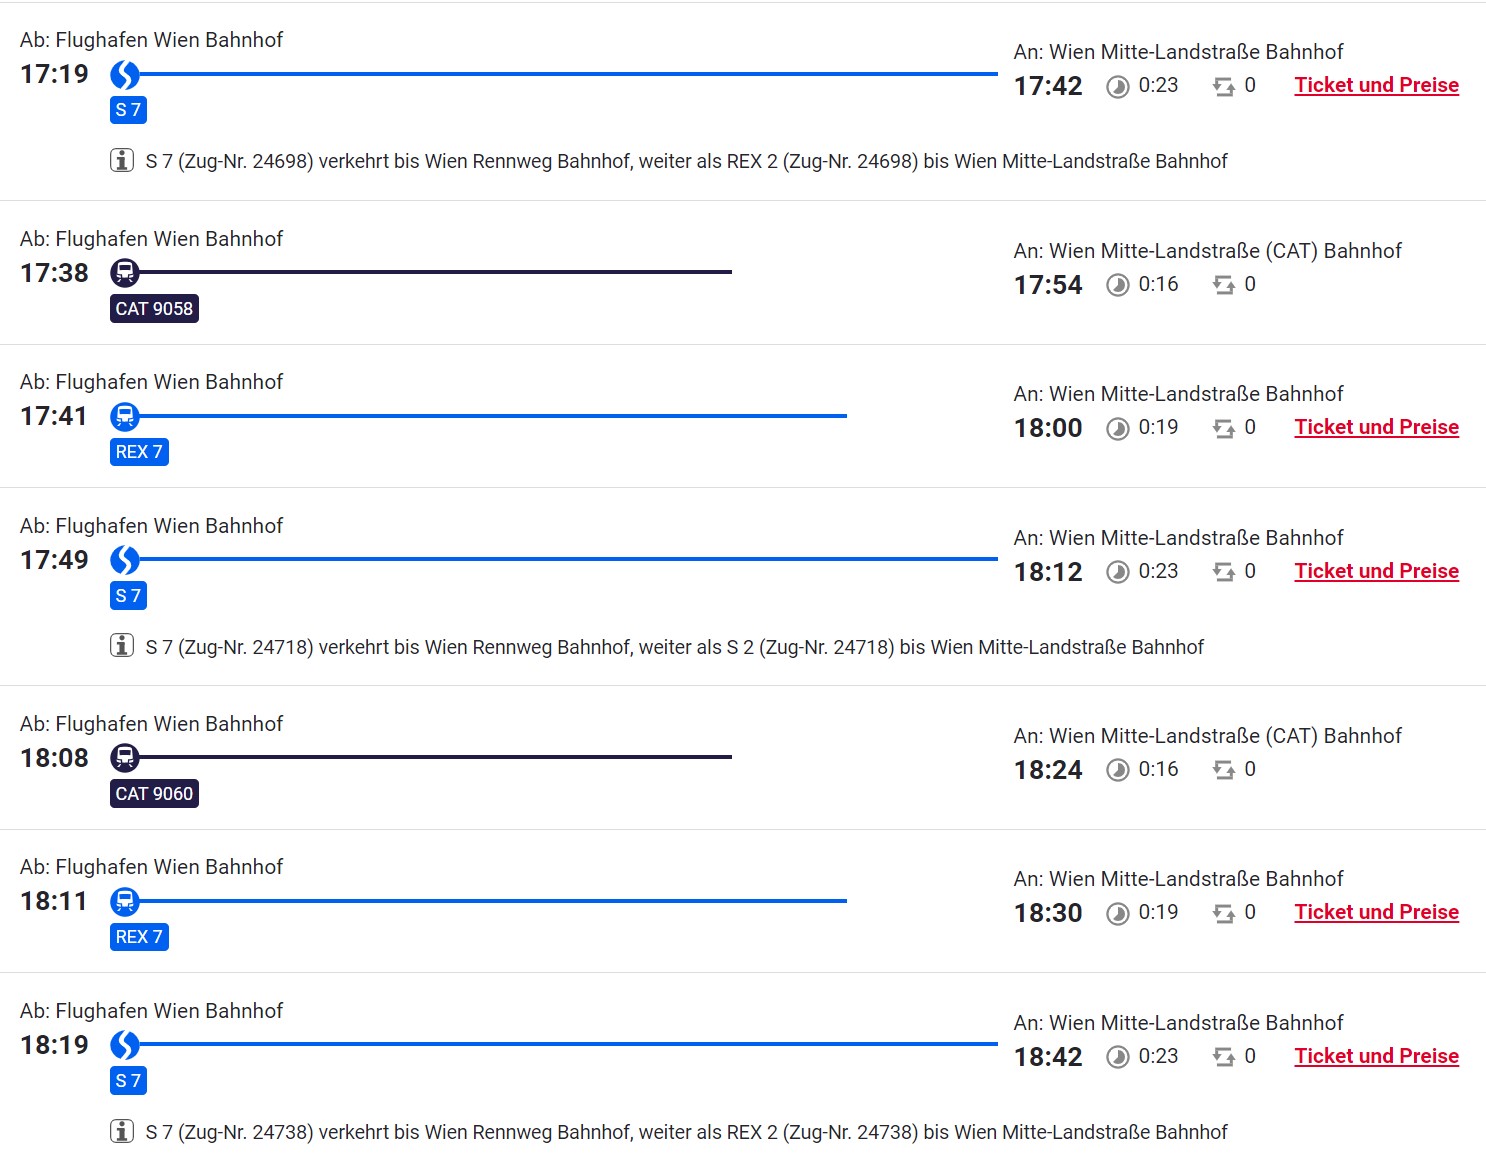Open Ticket und Preise for 18:30 arrival
This screenshot has width=1486, height=1159.
click(1376, 912)
